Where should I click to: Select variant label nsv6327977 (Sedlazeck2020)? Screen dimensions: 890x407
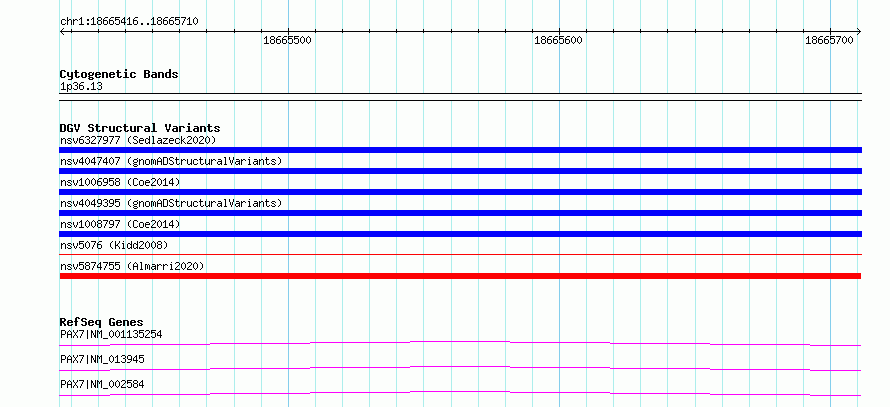click(138, 140)
